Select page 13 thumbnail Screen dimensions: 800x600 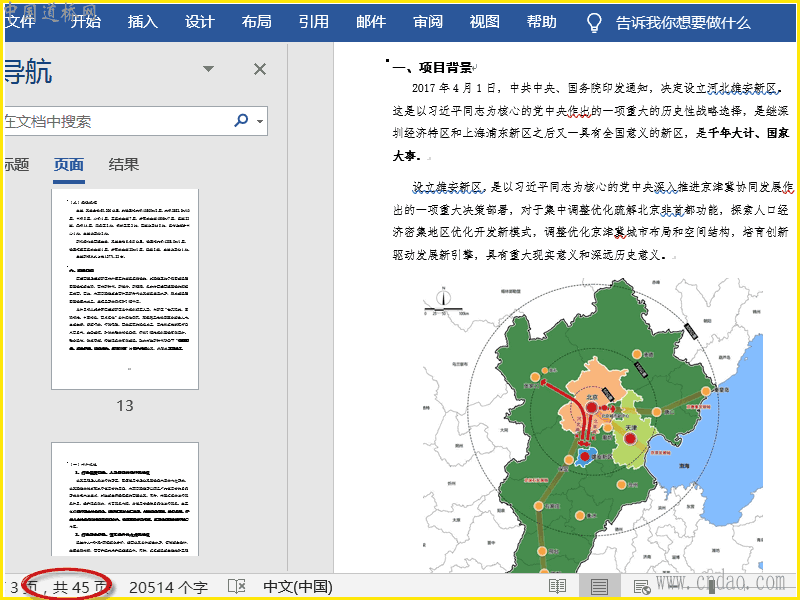(125, 289)
